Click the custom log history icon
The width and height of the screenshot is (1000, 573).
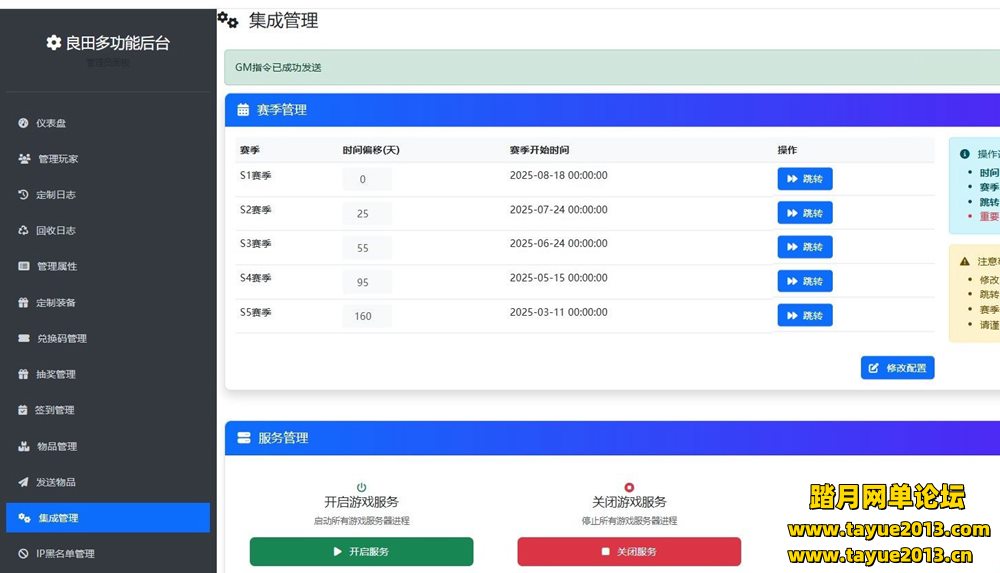[x=23, y=195]
